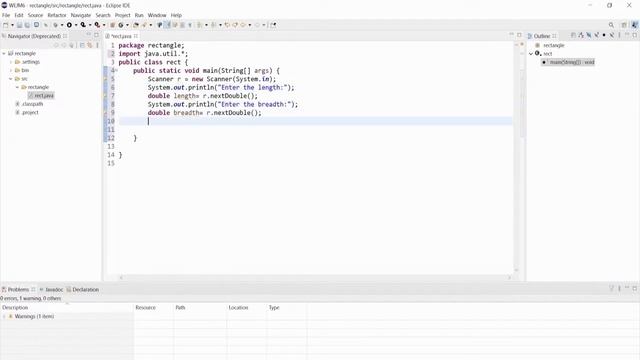This screenshot has height=360, width=640.
Task: Click the New file toolbar icon
Action: point(6,25)
